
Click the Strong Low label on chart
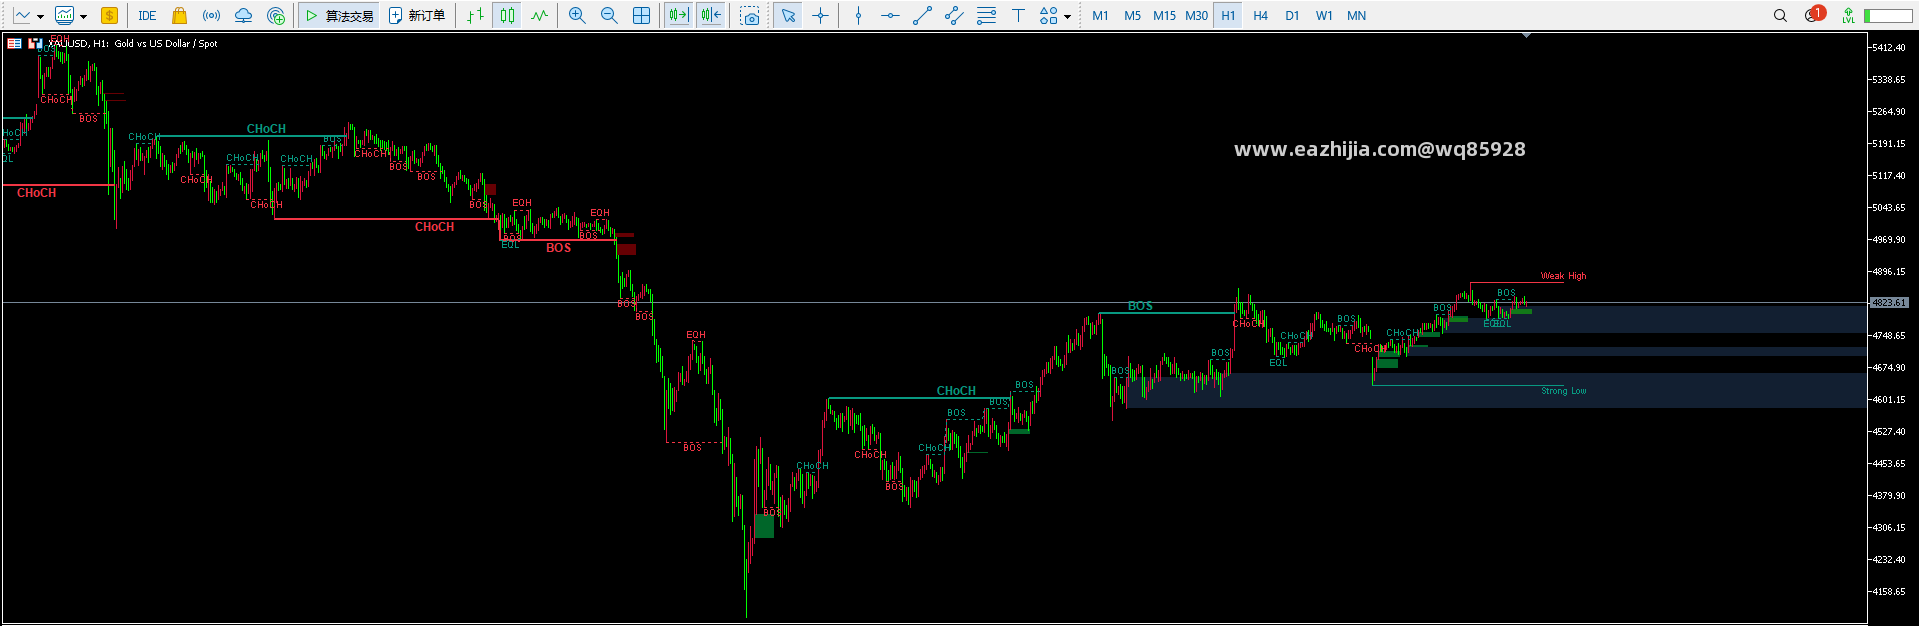(x=1563, y=391)
